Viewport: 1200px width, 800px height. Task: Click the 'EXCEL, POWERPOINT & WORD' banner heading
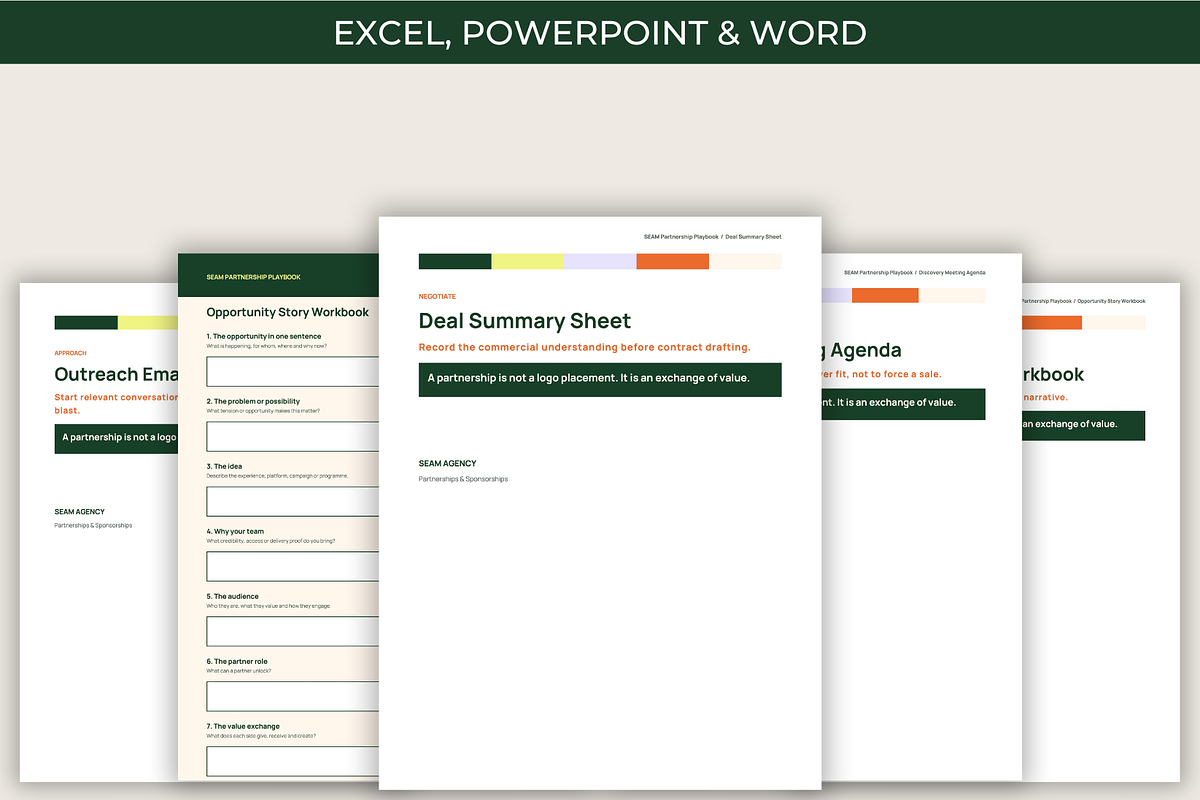coord(600,32)
